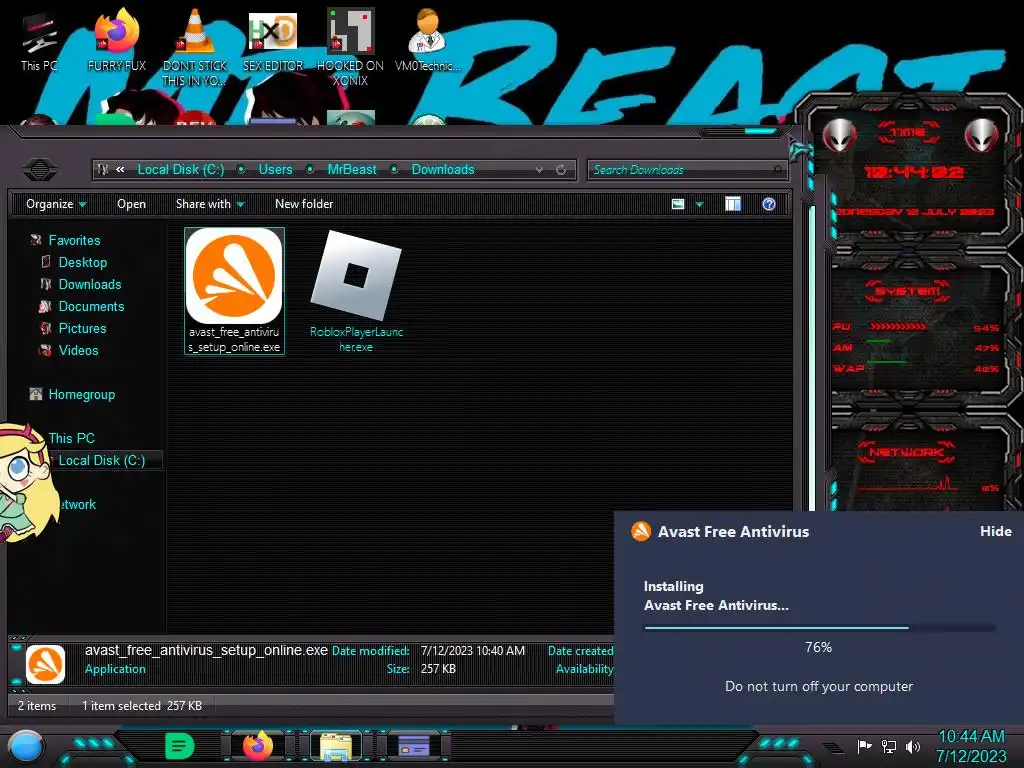Click "7/12/2023 10:40 AM" date value
The height and width of the screenshot is (768, 1024).
(473, 651)
